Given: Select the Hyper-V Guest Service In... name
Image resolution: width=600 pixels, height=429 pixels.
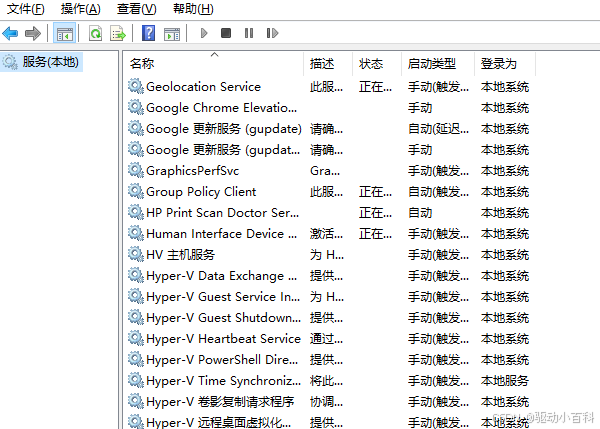Looking at the screenshot, I should 223,297.
